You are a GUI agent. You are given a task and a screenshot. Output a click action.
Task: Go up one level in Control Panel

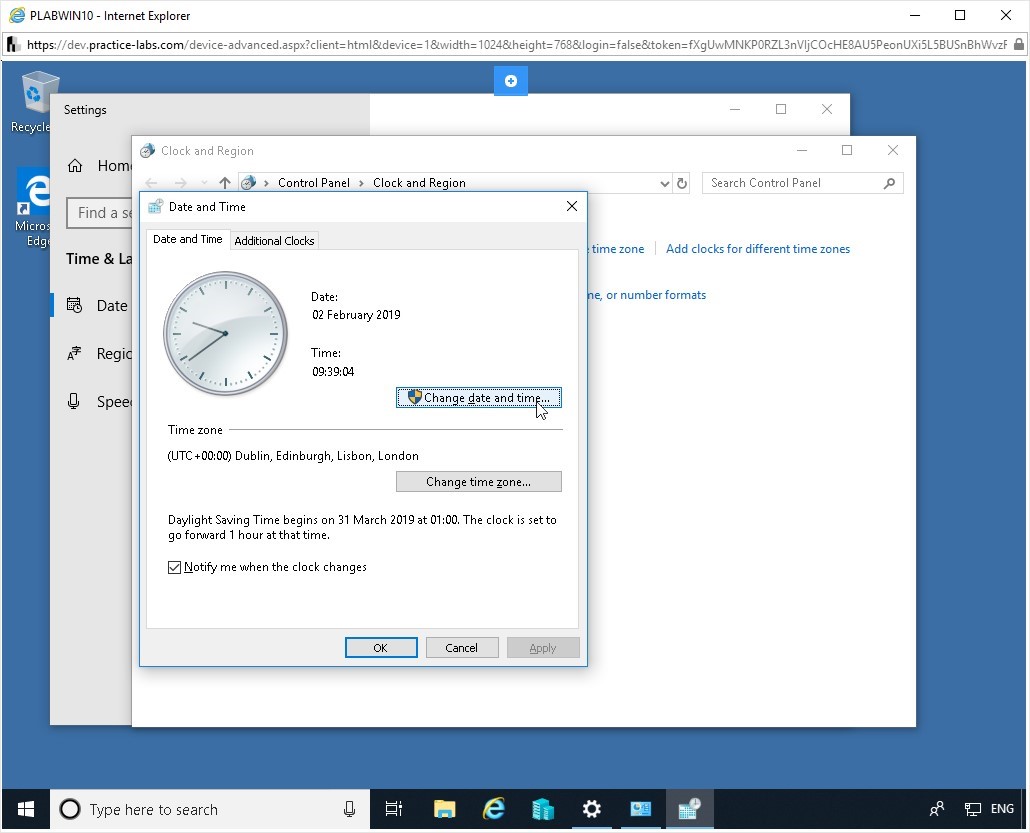point(225,183)
